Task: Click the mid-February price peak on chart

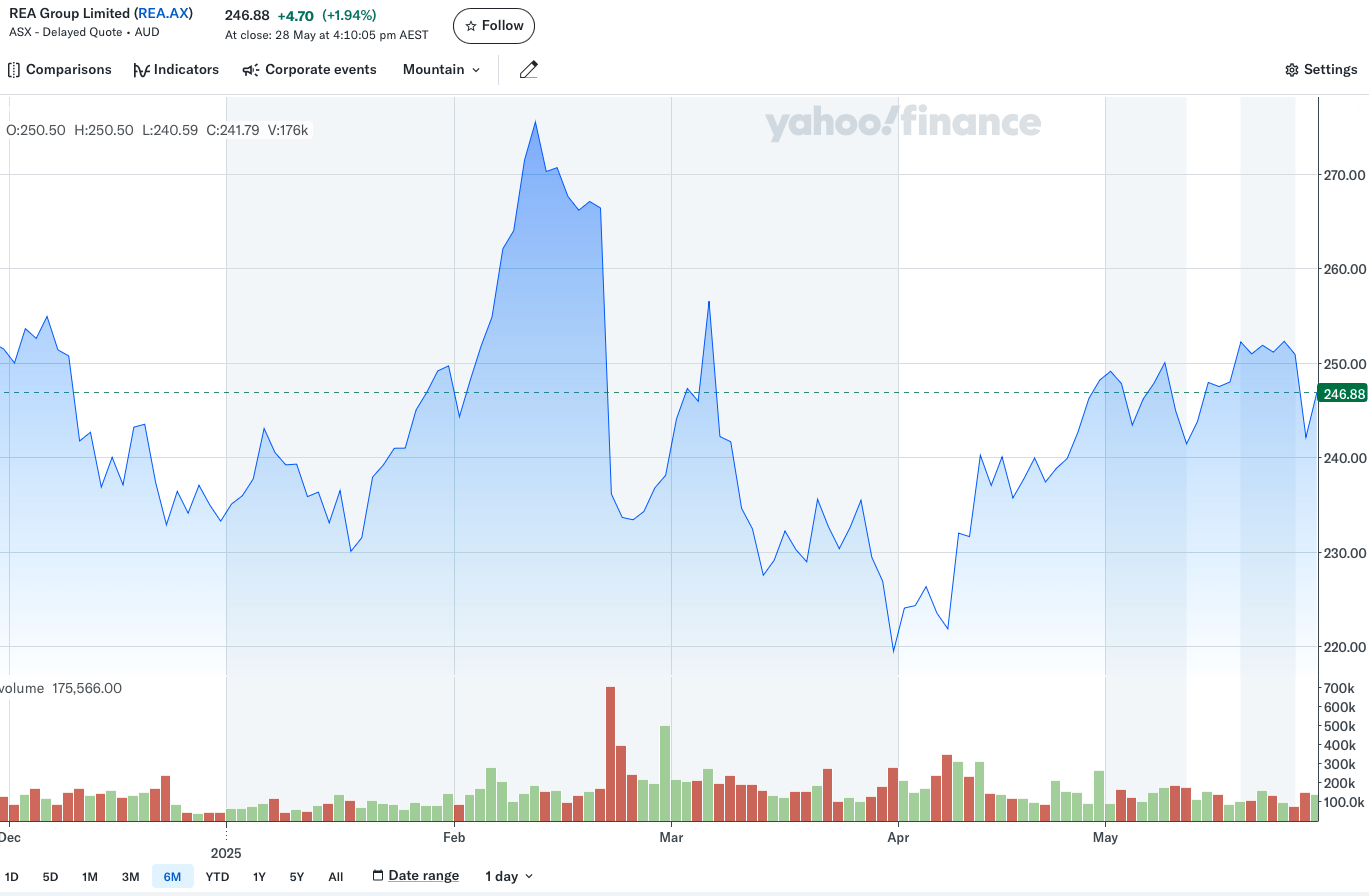Action: (x=535, y=122)
